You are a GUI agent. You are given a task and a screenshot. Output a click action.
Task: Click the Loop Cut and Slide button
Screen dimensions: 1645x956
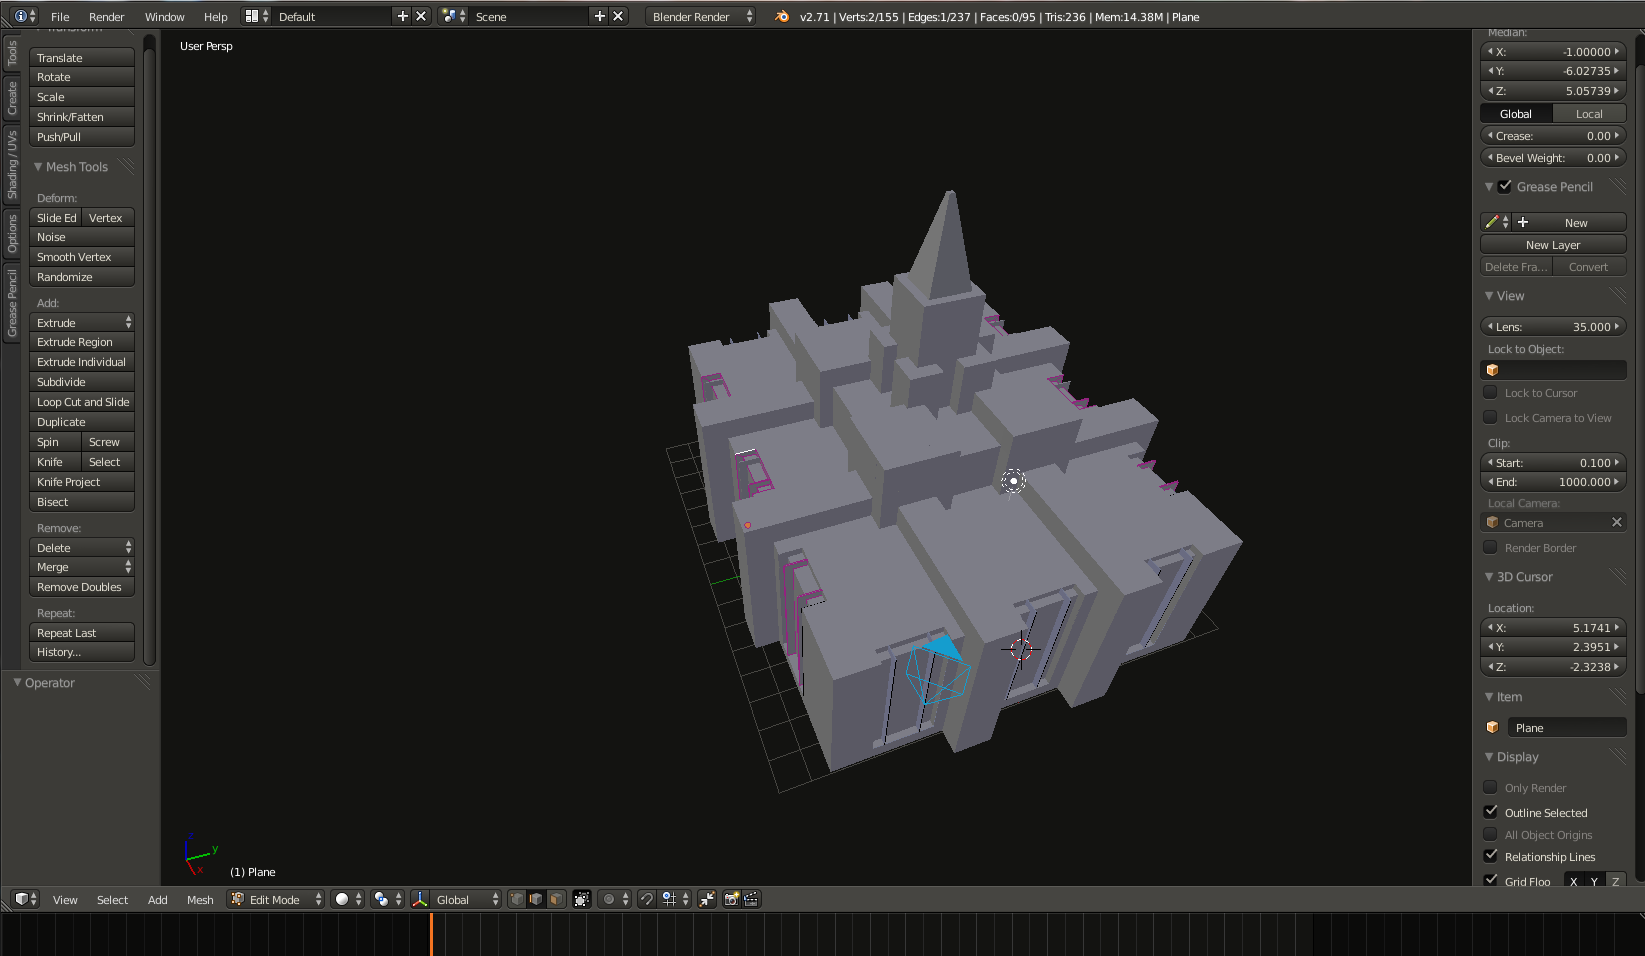coord(82,402)
